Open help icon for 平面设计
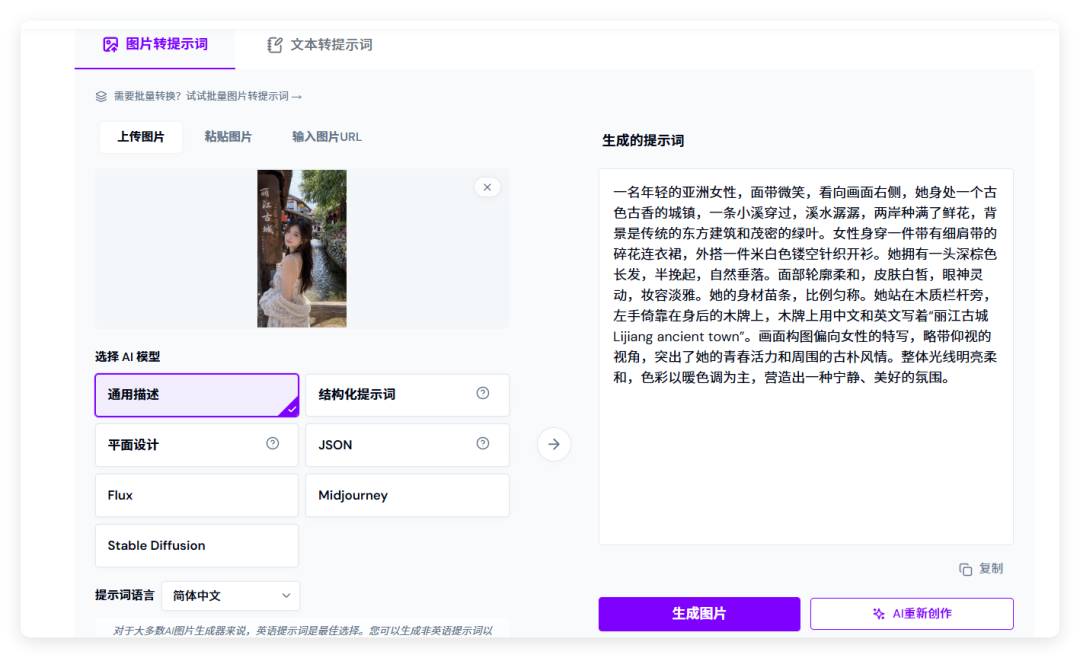1080x658 pixels. [273, 444]
